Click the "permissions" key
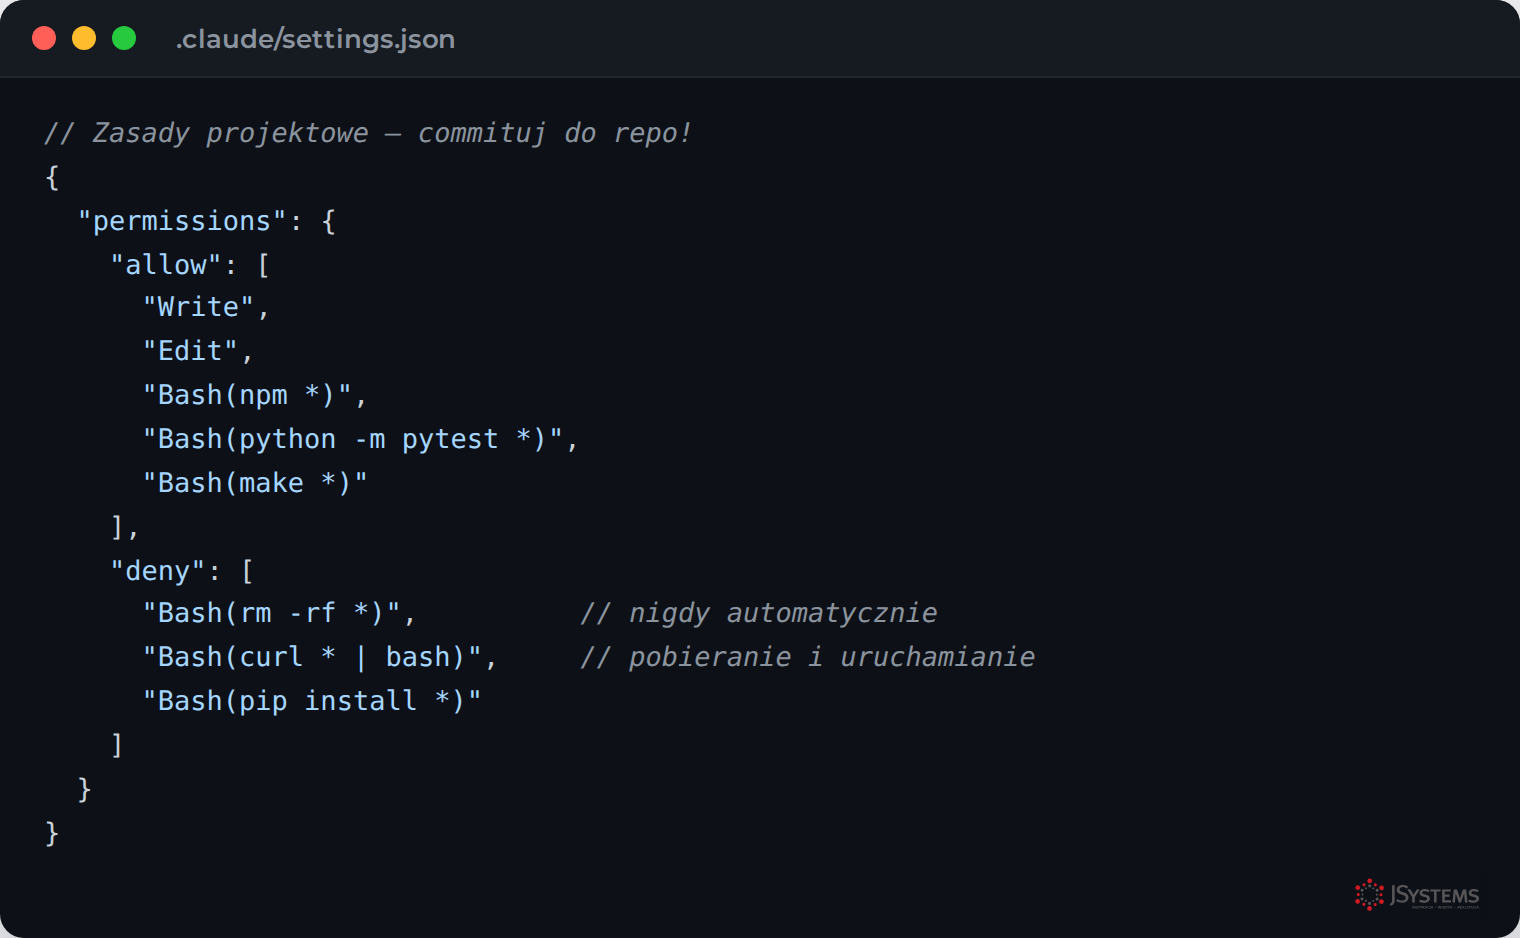 click(x=182, y=221)
